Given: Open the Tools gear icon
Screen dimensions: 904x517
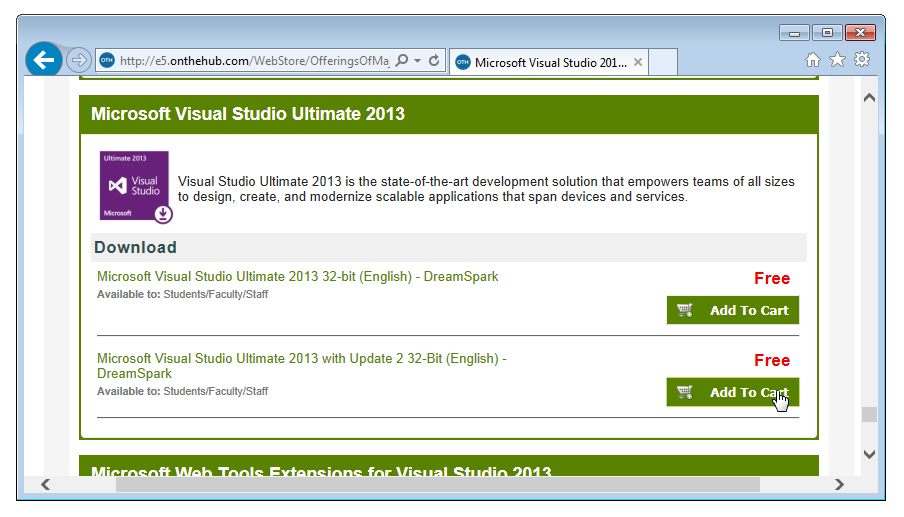Looking at the screenshot, I should (x=862, y=59).
